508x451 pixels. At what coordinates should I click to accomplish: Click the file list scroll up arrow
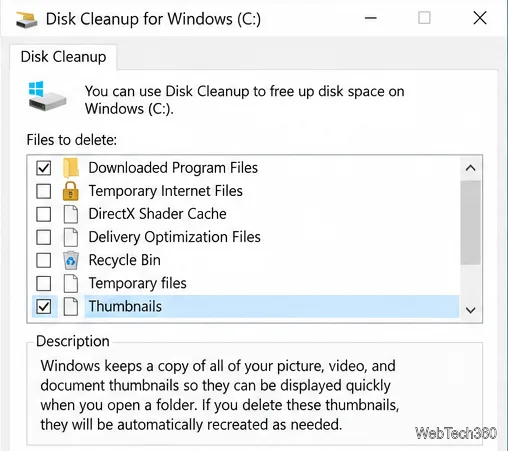(x=470, y=168)
